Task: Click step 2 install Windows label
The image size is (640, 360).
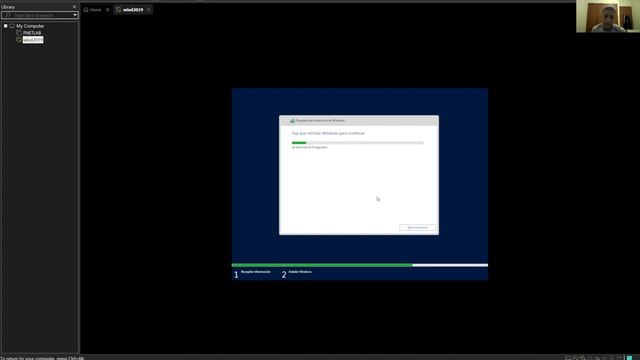Action: click(x=300, y=272)
